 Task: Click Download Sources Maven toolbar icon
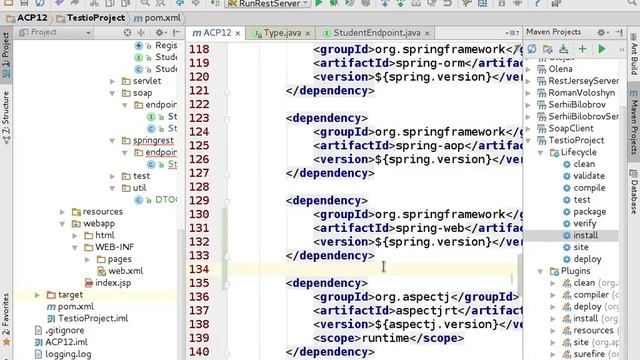pyautogui.click(x=564, y=49)
